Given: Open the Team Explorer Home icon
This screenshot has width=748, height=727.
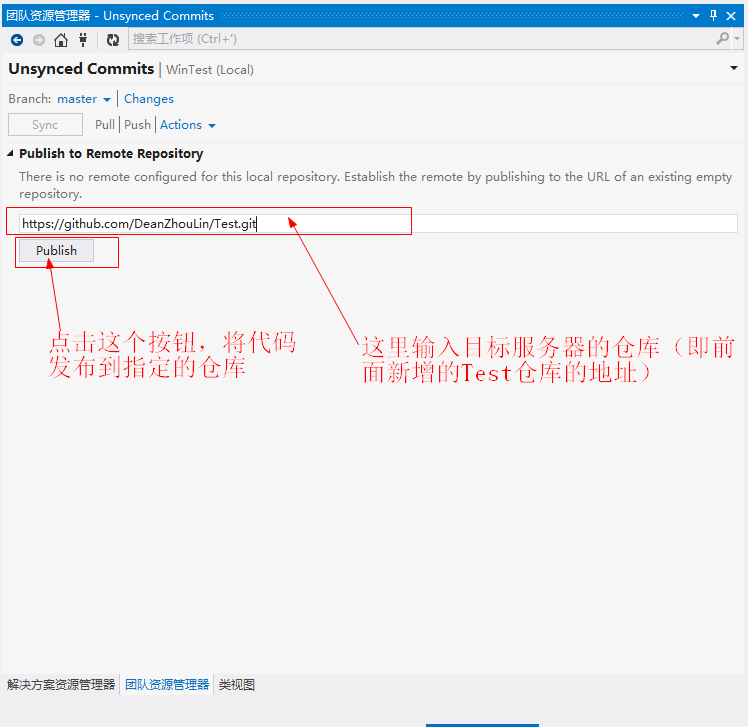Looking at the screenshot, I should coord(61,40).
